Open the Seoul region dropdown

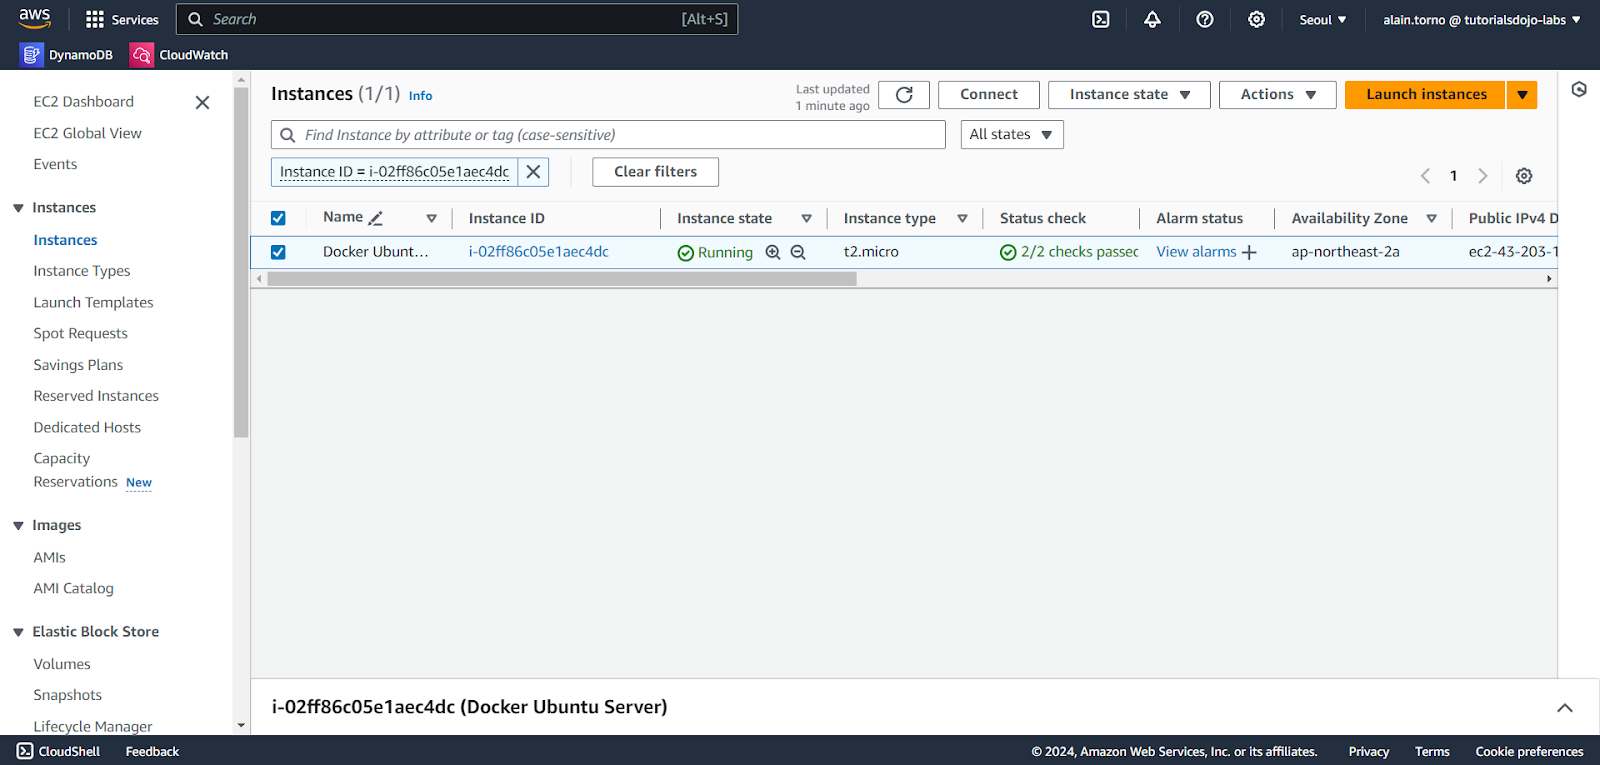[1323, 19]
